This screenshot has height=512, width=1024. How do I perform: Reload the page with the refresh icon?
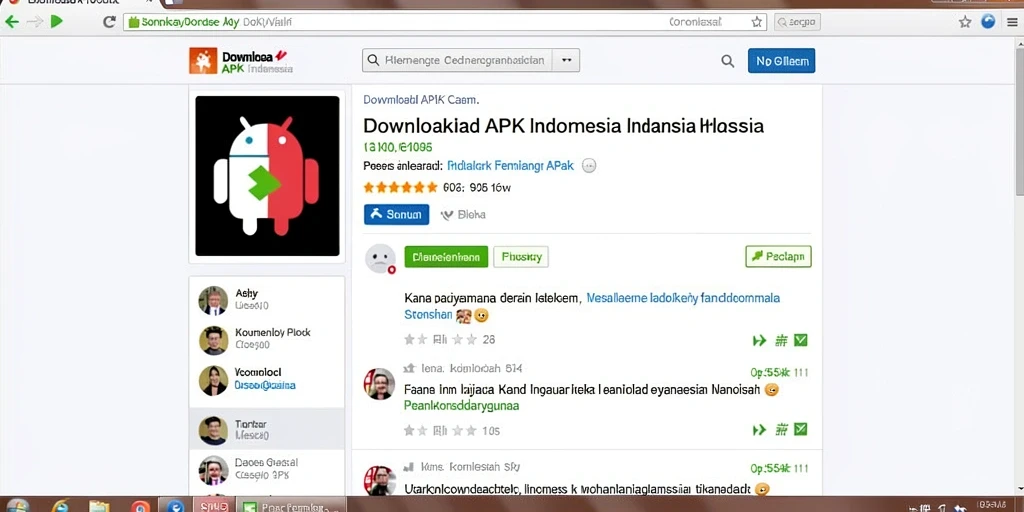pyautogui.click(x=109, y=22)
